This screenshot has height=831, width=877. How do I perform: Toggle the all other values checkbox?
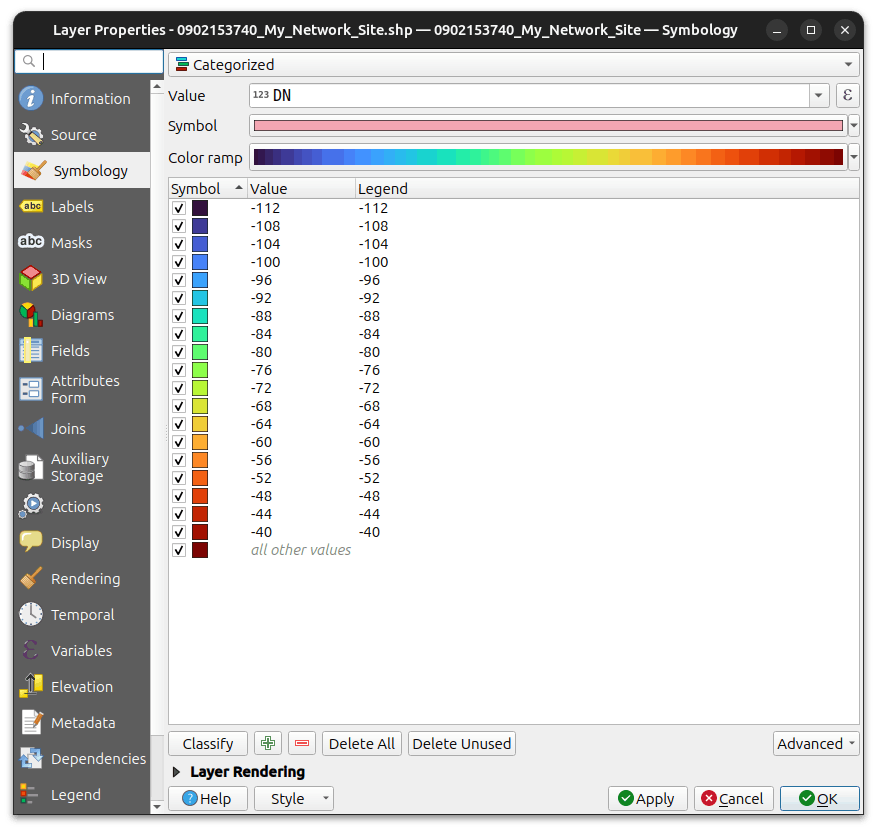[x=179, y=550]
